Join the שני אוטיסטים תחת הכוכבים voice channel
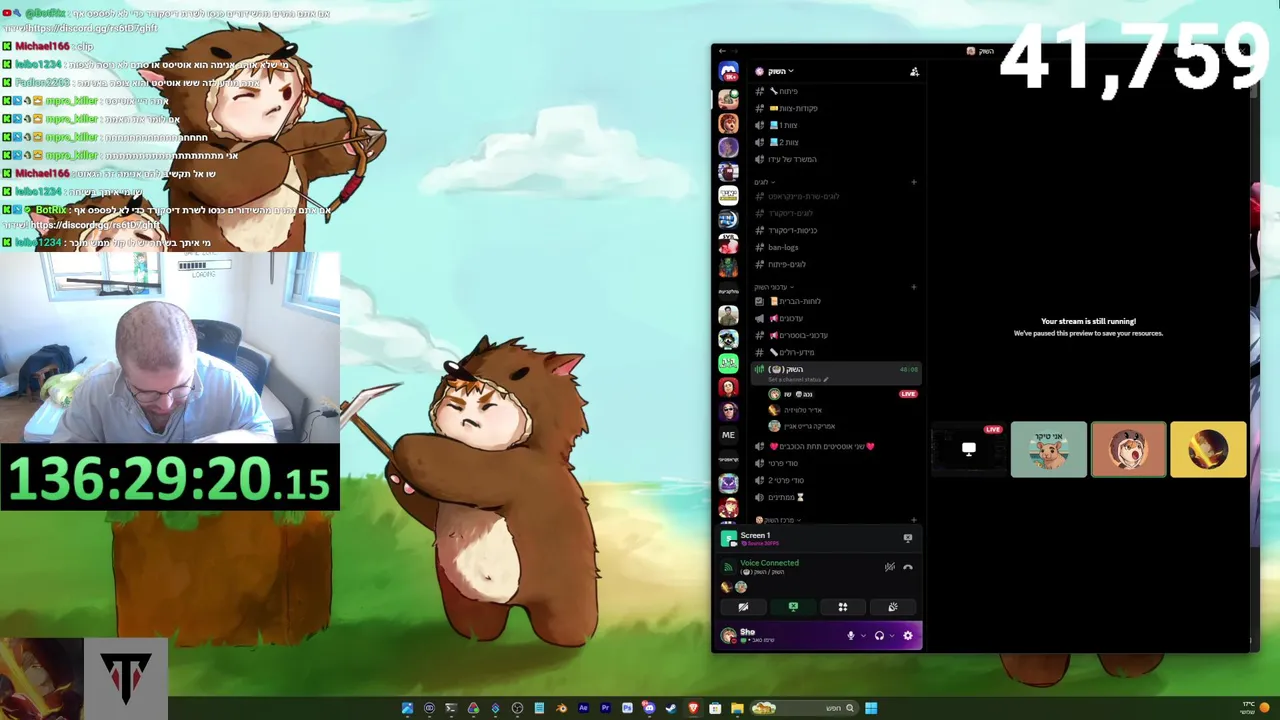 pos(836,446)
